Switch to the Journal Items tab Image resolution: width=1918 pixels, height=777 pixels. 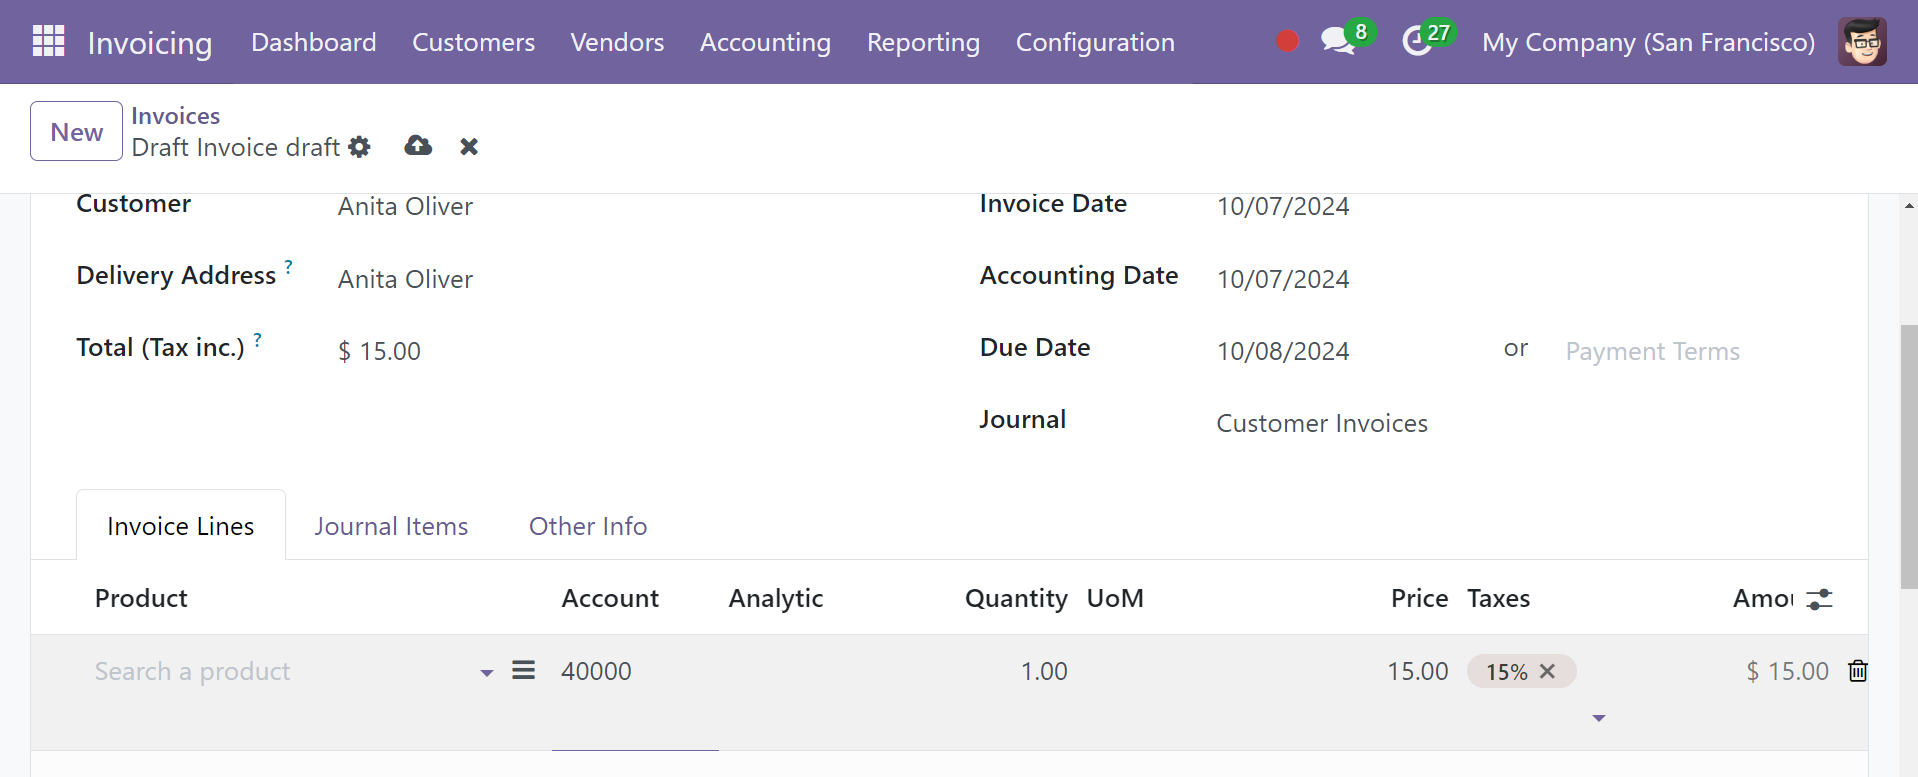[391, 526]
